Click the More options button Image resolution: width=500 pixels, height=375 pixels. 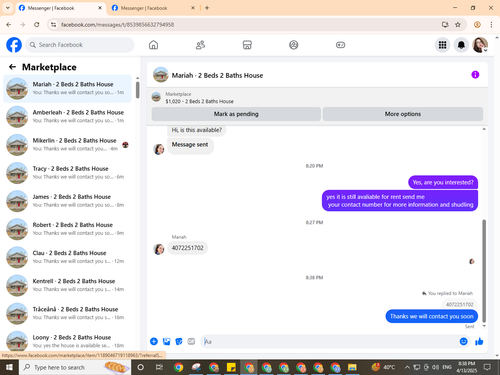(403, 114)
